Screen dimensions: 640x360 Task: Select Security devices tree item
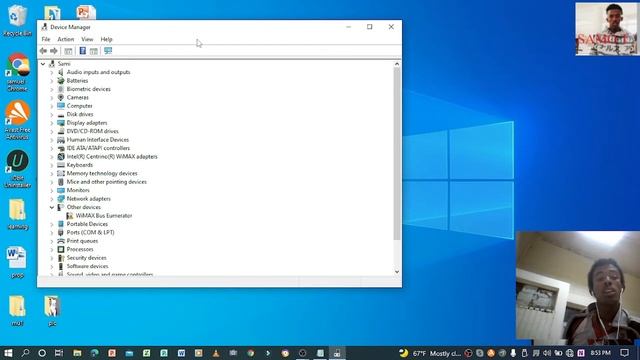(86, 258)
